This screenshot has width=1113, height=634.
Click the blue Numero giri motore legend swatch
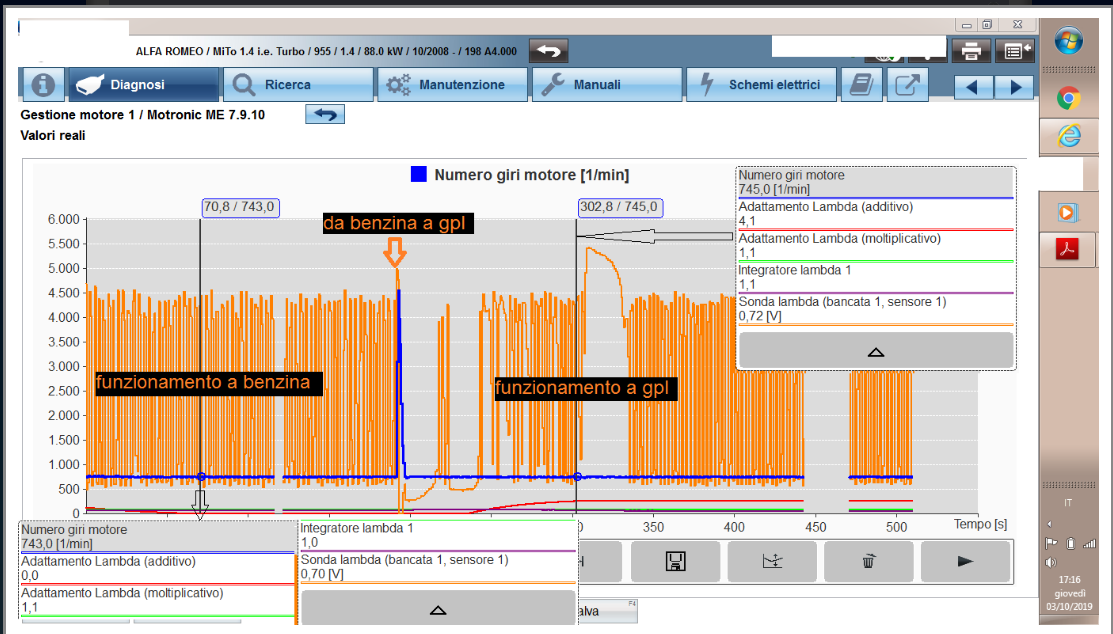click(419, 174)
